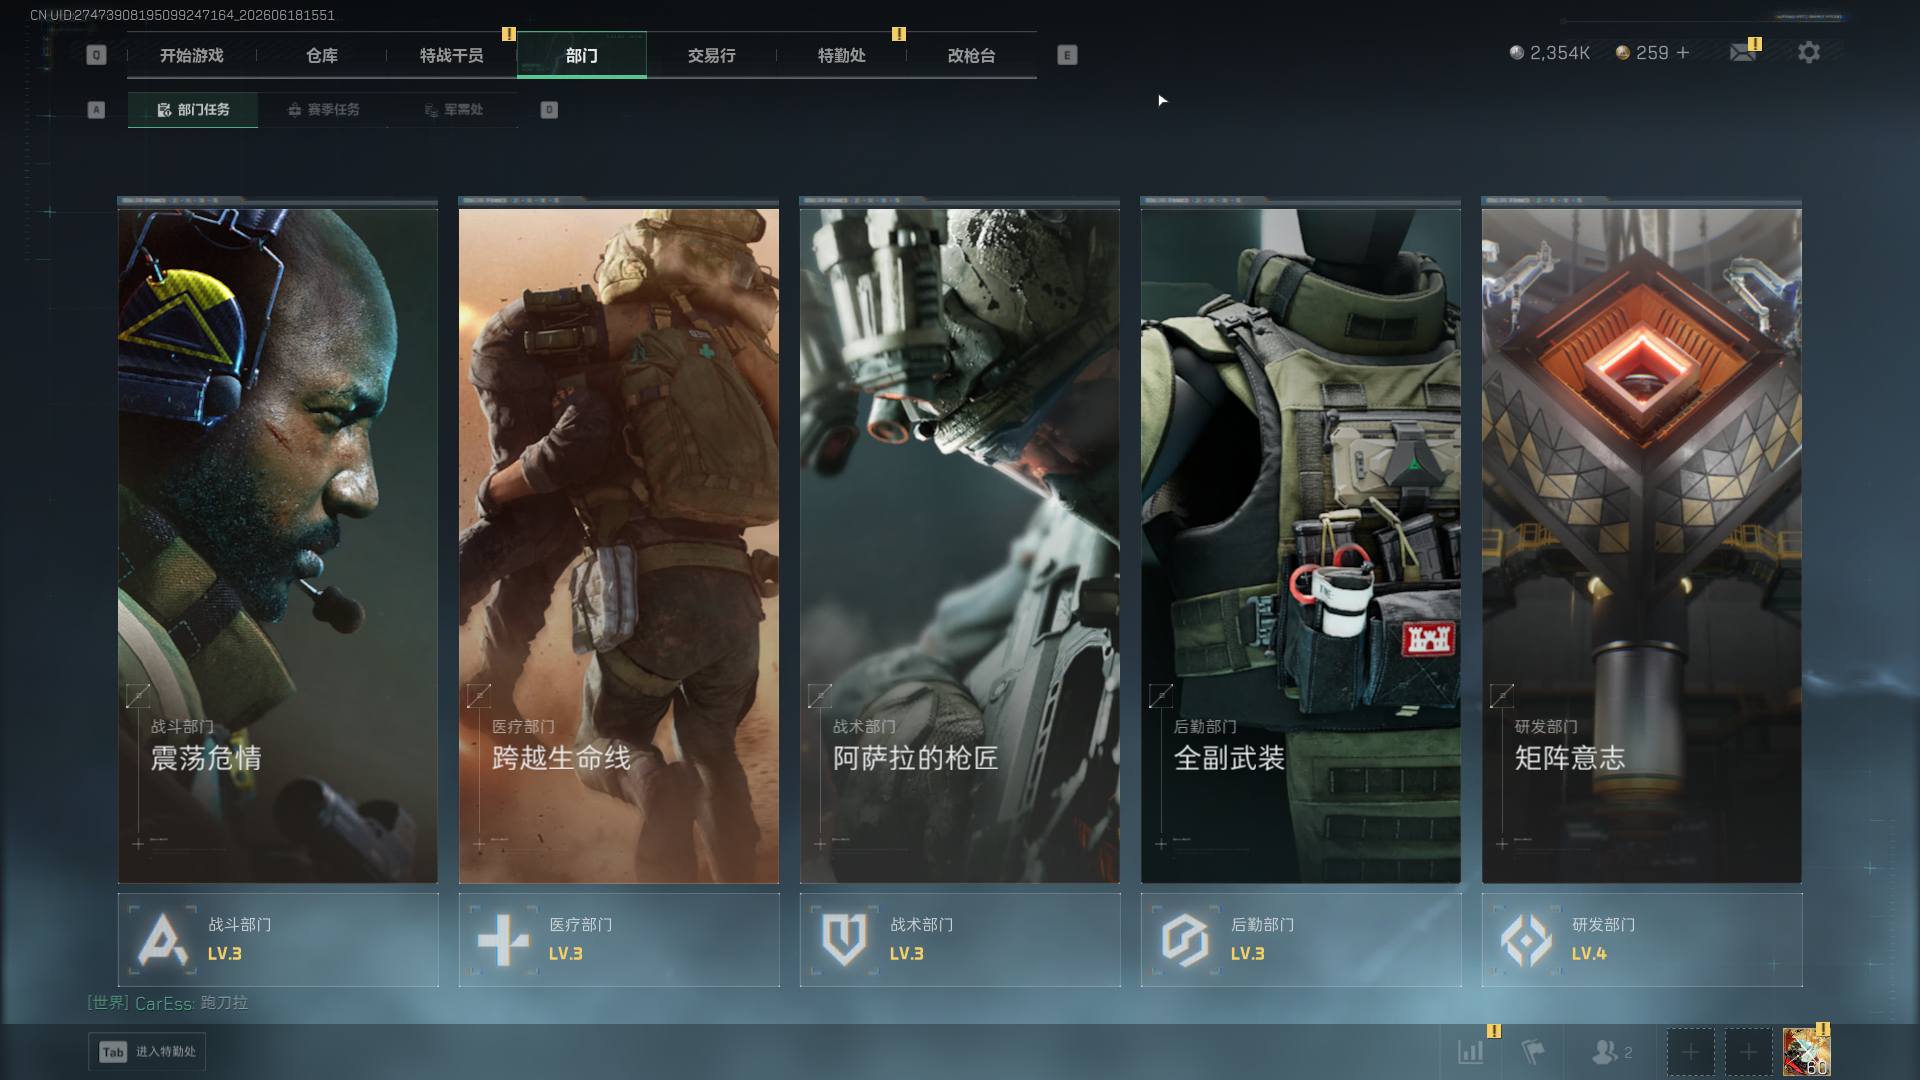Image resolution: width=1920 pixels, height=1080 pixels.
Task: Click the expand icon on 全副武装 card
Action: coord(1161,695)
